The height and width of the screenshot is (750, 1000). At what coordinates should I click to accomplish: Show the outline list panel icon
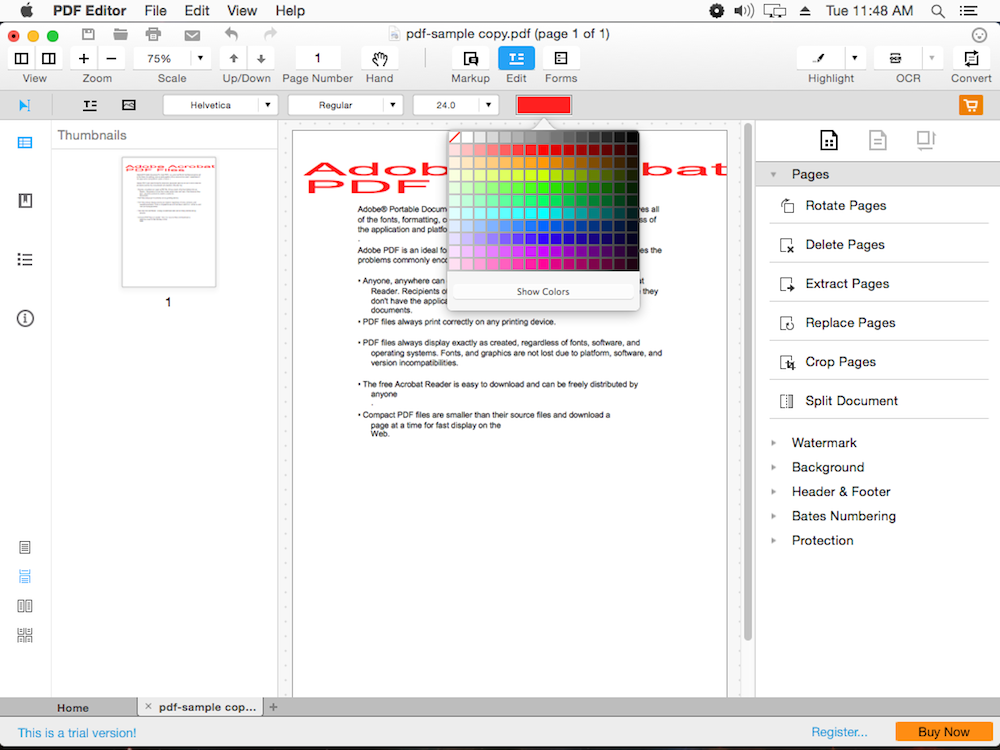click(x=25, y=260)
